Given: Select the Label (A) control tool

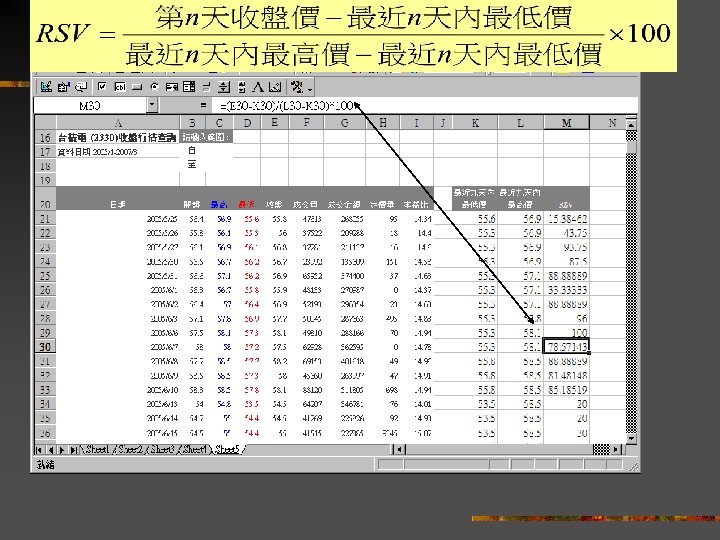Looking at the screenshot, I should (258, 87).
